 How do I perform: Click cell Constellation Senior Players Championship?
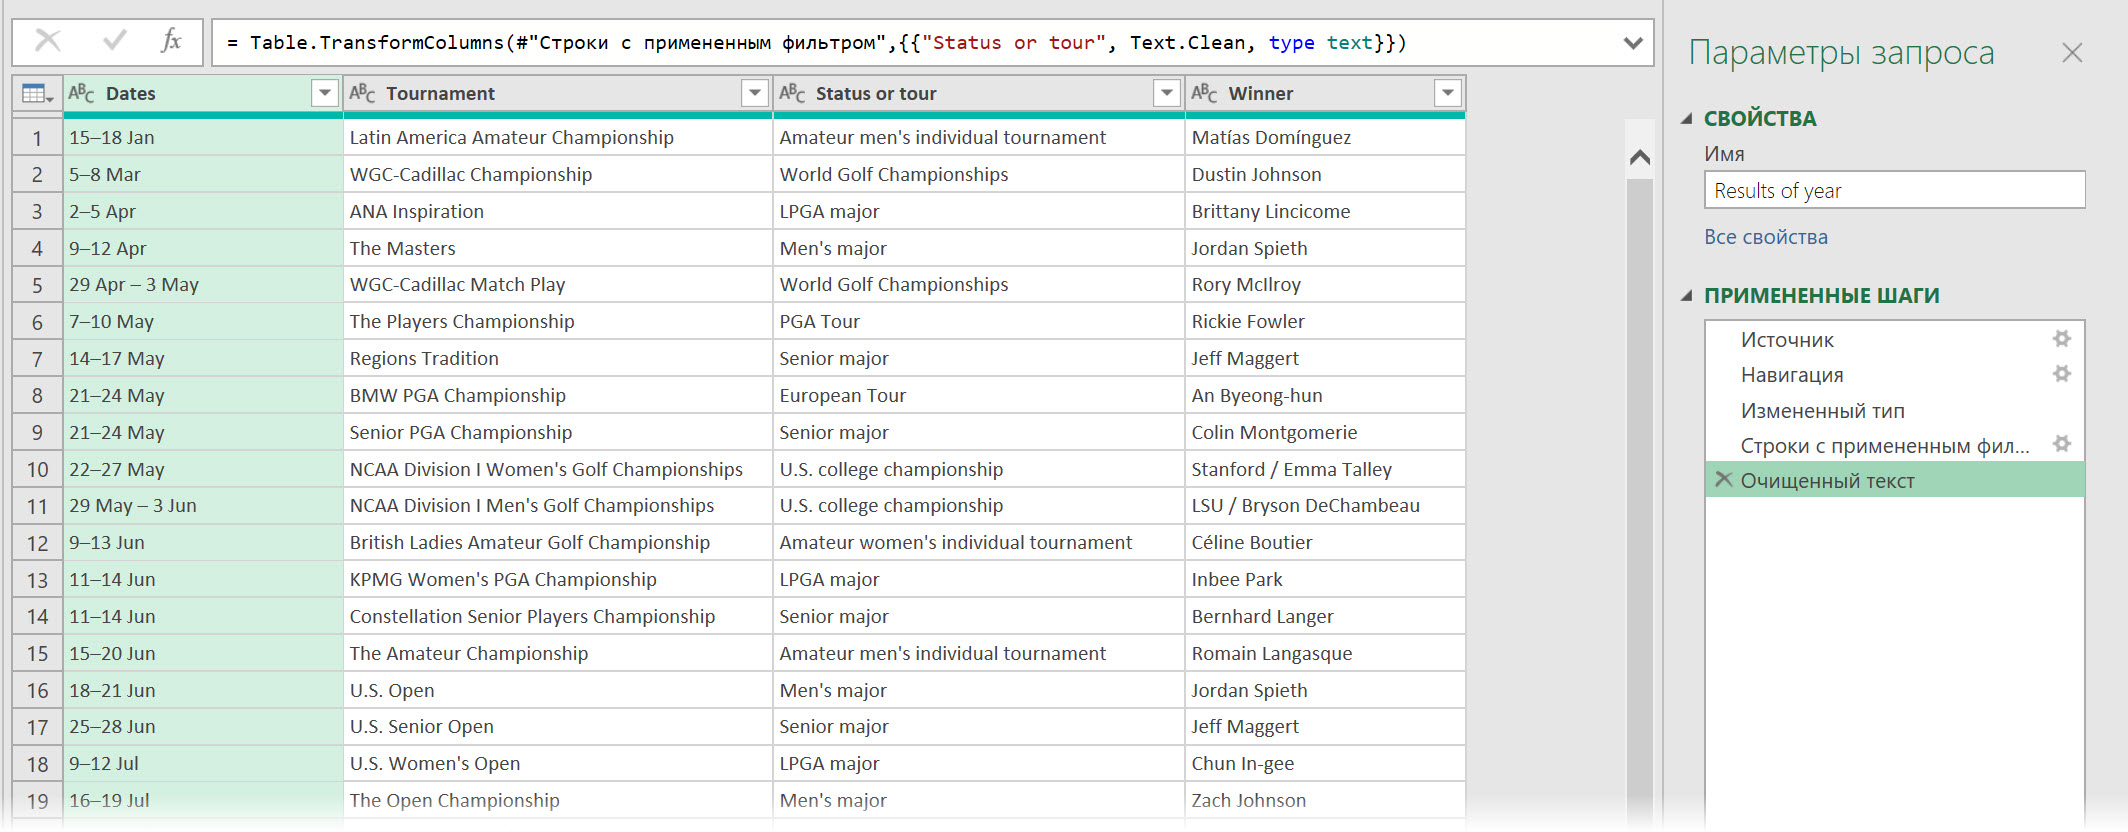(558, 616)
